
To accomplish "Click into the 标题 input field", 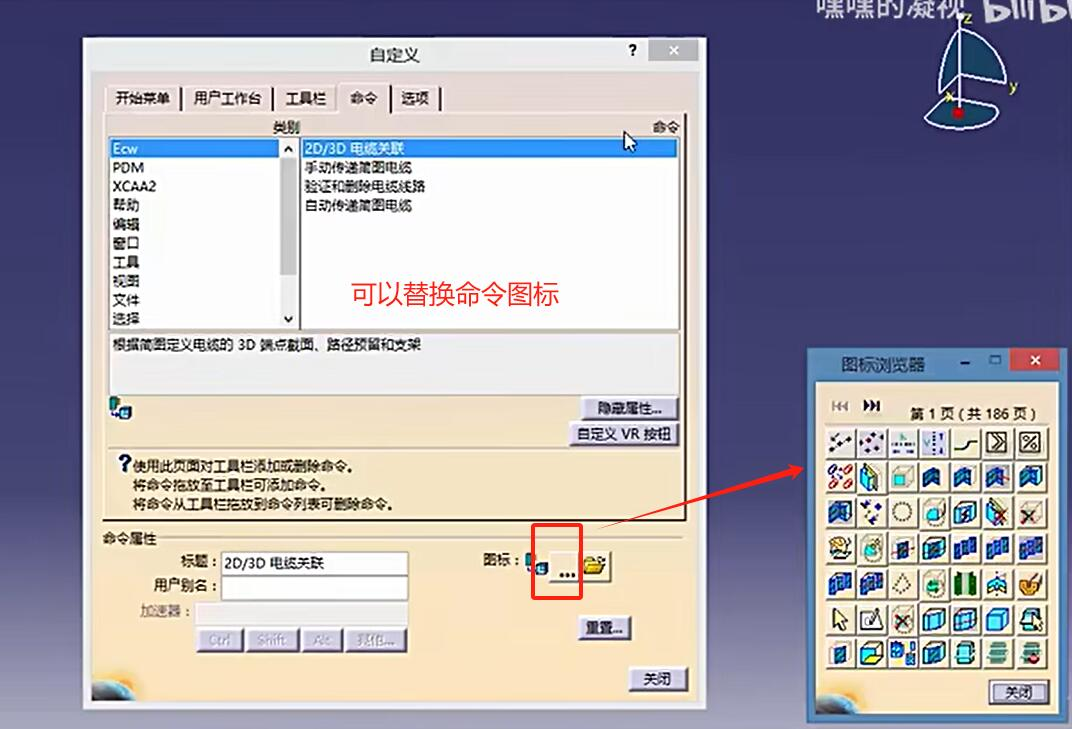I will pos(314,563).
